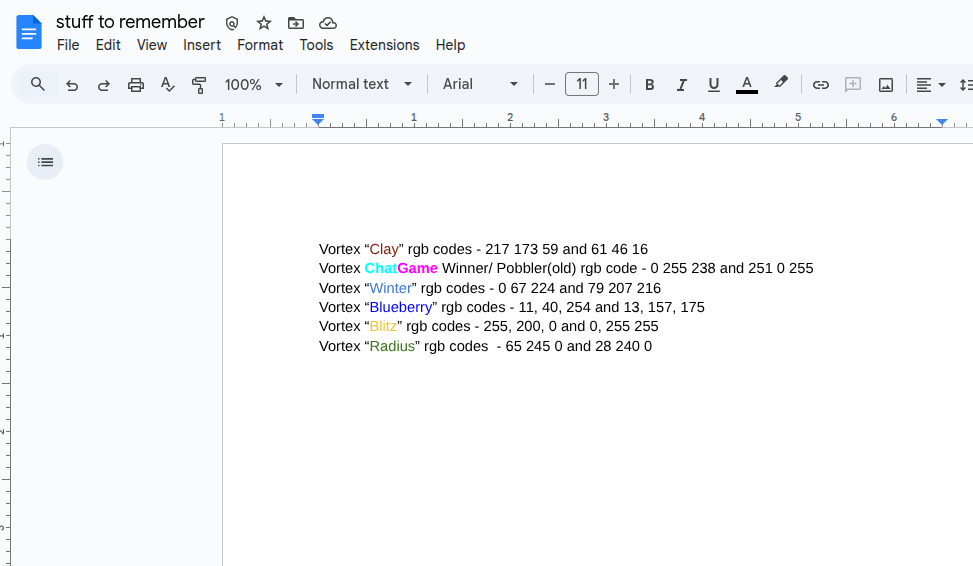The image size is (973, 566).
Task: Insert a link
Action: pos(820,84)
